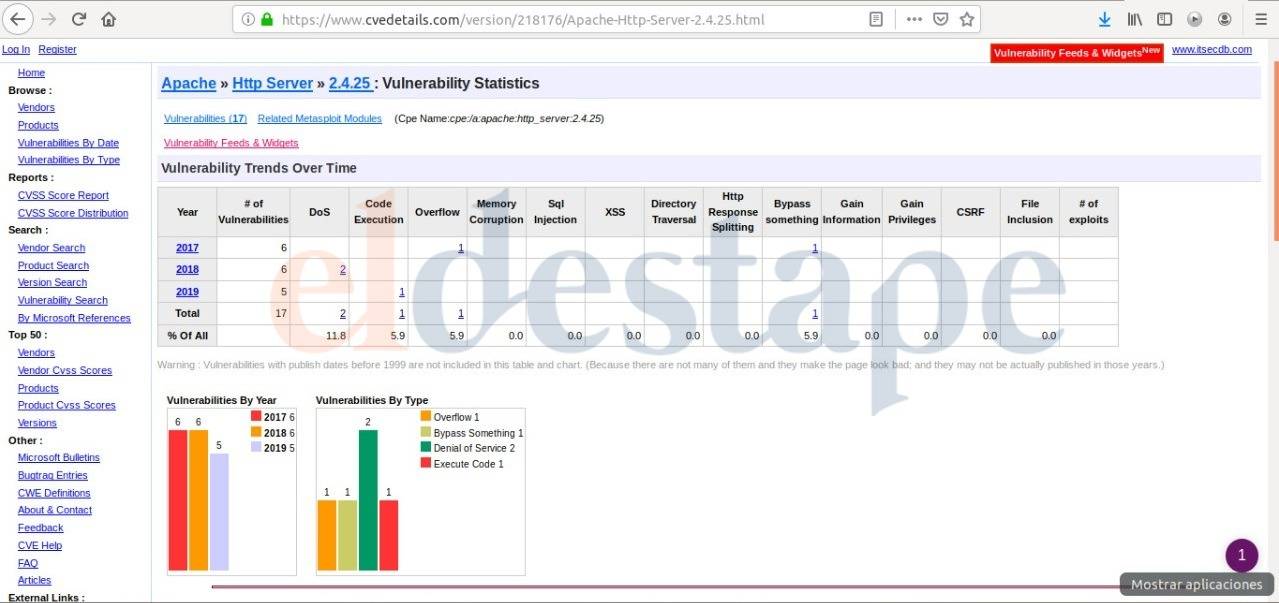Save page to Pocket icon
Screen dimensions: 1279x603
point(940,19)
